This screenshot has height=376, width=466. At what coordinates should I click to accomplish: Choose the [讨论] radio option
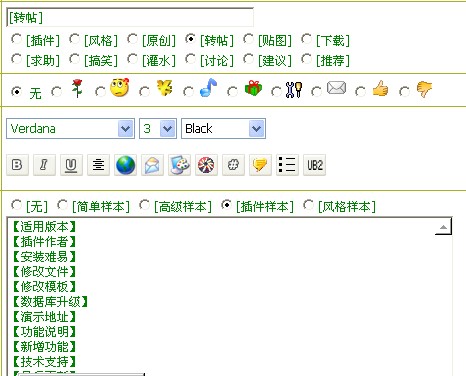tap(190, 59)
